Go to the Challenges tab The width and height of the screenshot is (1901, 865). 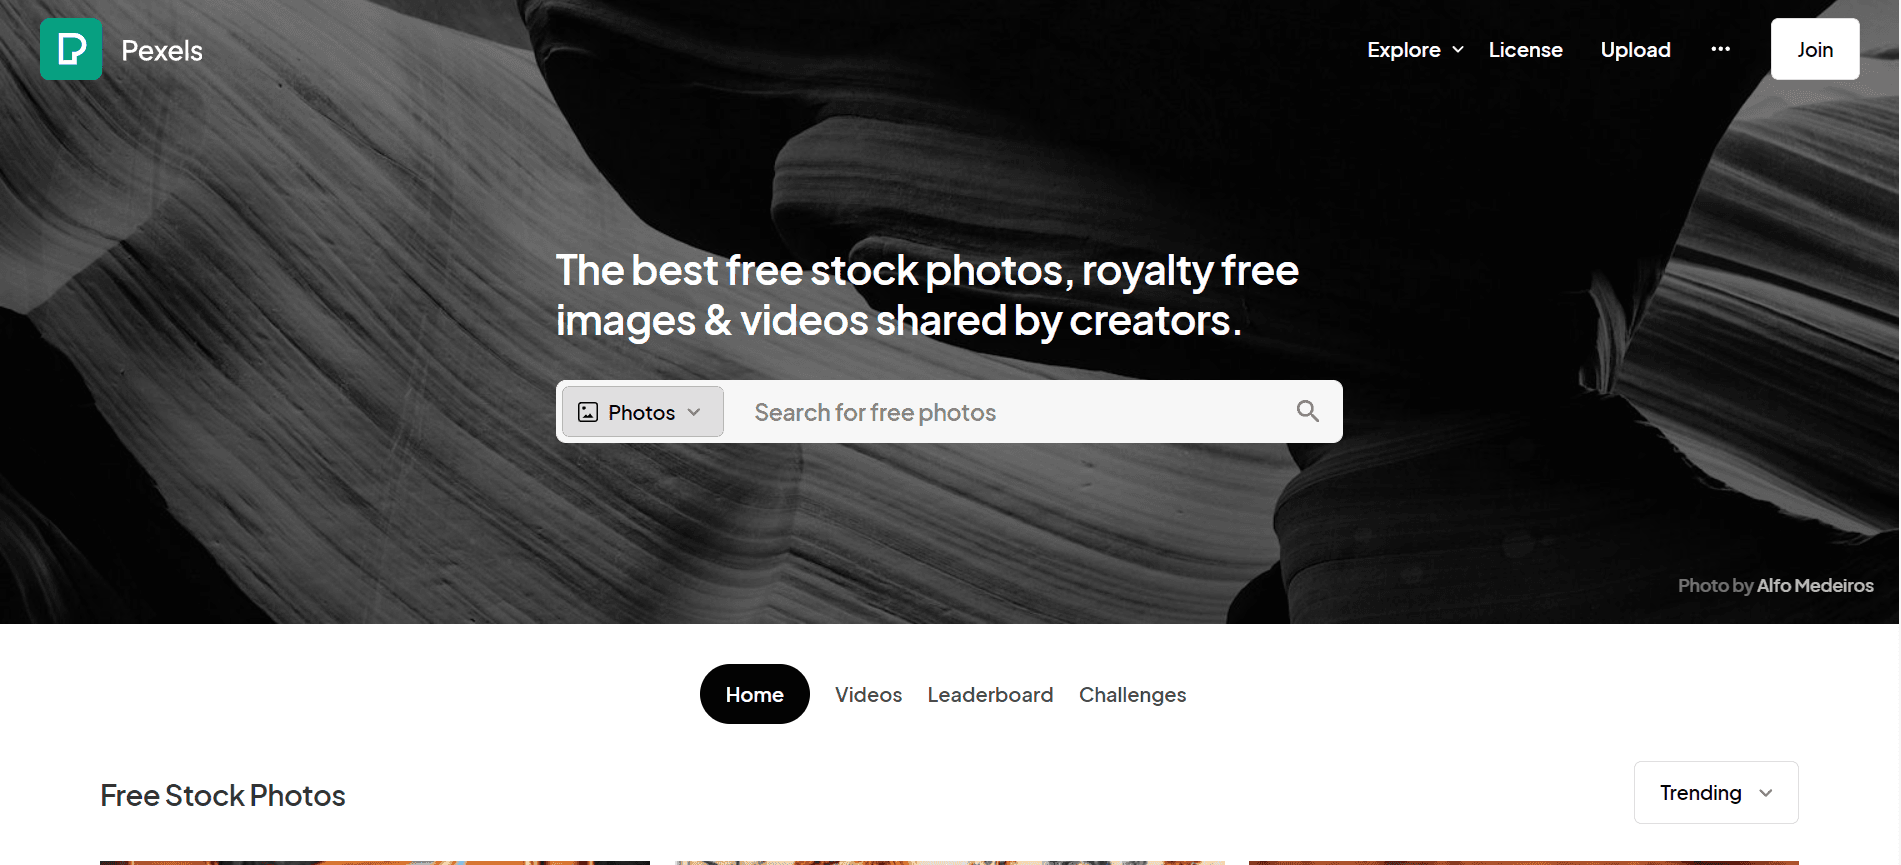pos(1132,694)
